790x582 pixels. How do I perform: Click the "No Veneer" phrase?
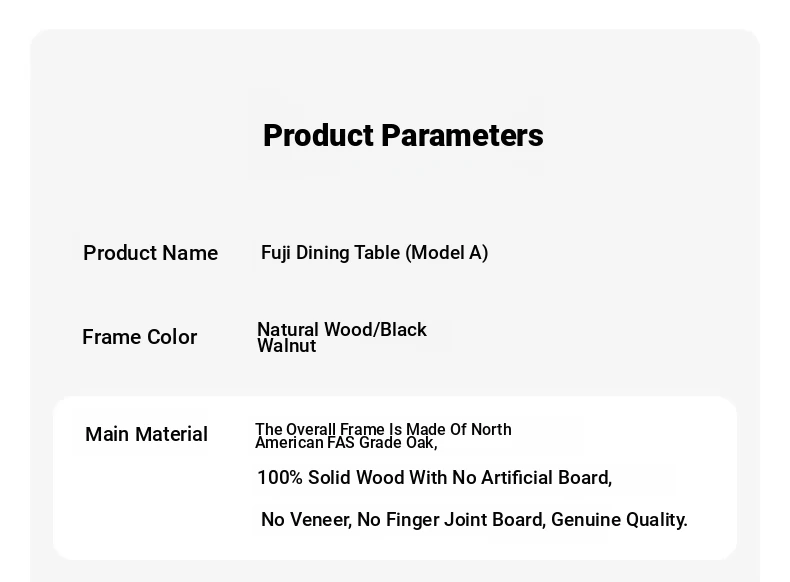pyautogui.click(x=305, y=520)
